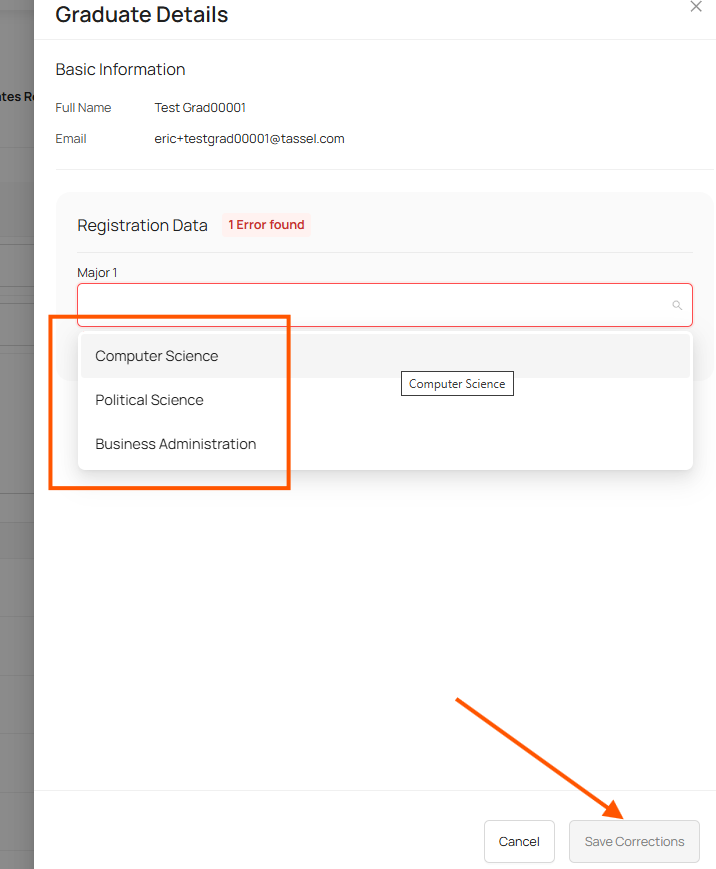The width and height of the screenshot is (716, 869).
Task: Click the orange arrow annotation
Action: [540, 755]
